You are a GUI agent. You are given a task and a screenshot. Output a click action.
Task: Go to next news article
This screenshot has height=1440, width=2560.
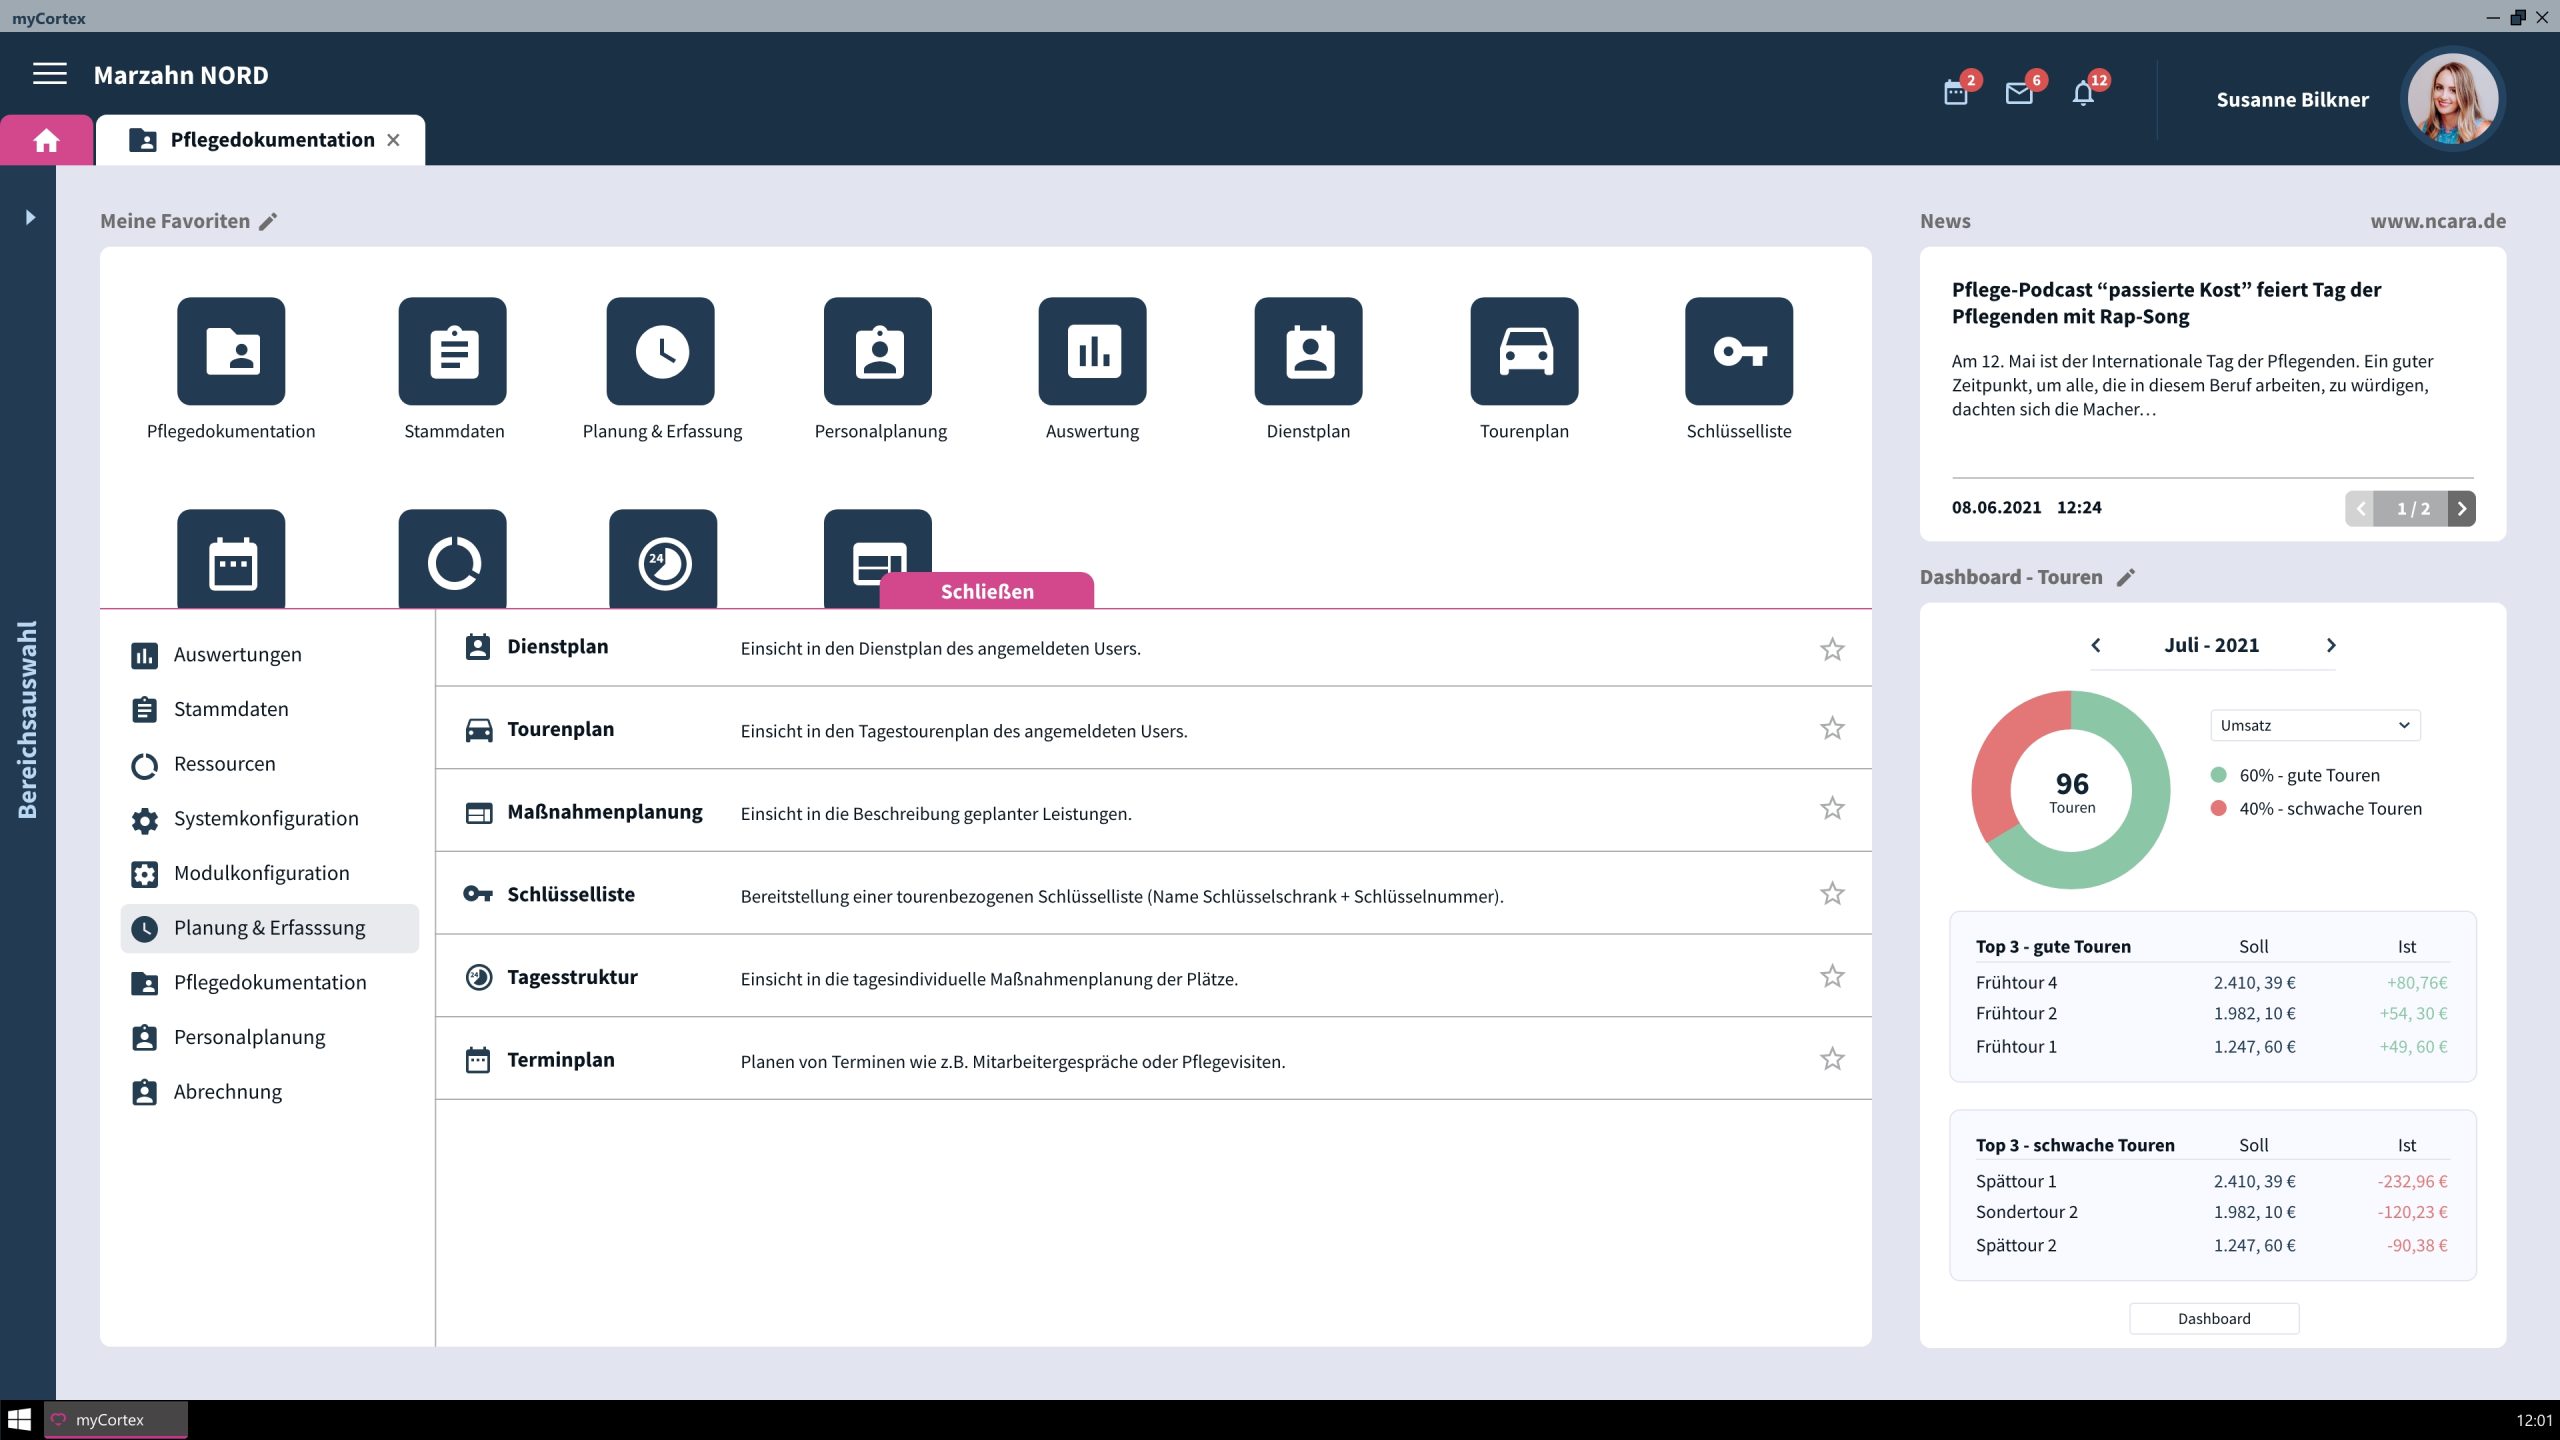tap(2462, 509)
